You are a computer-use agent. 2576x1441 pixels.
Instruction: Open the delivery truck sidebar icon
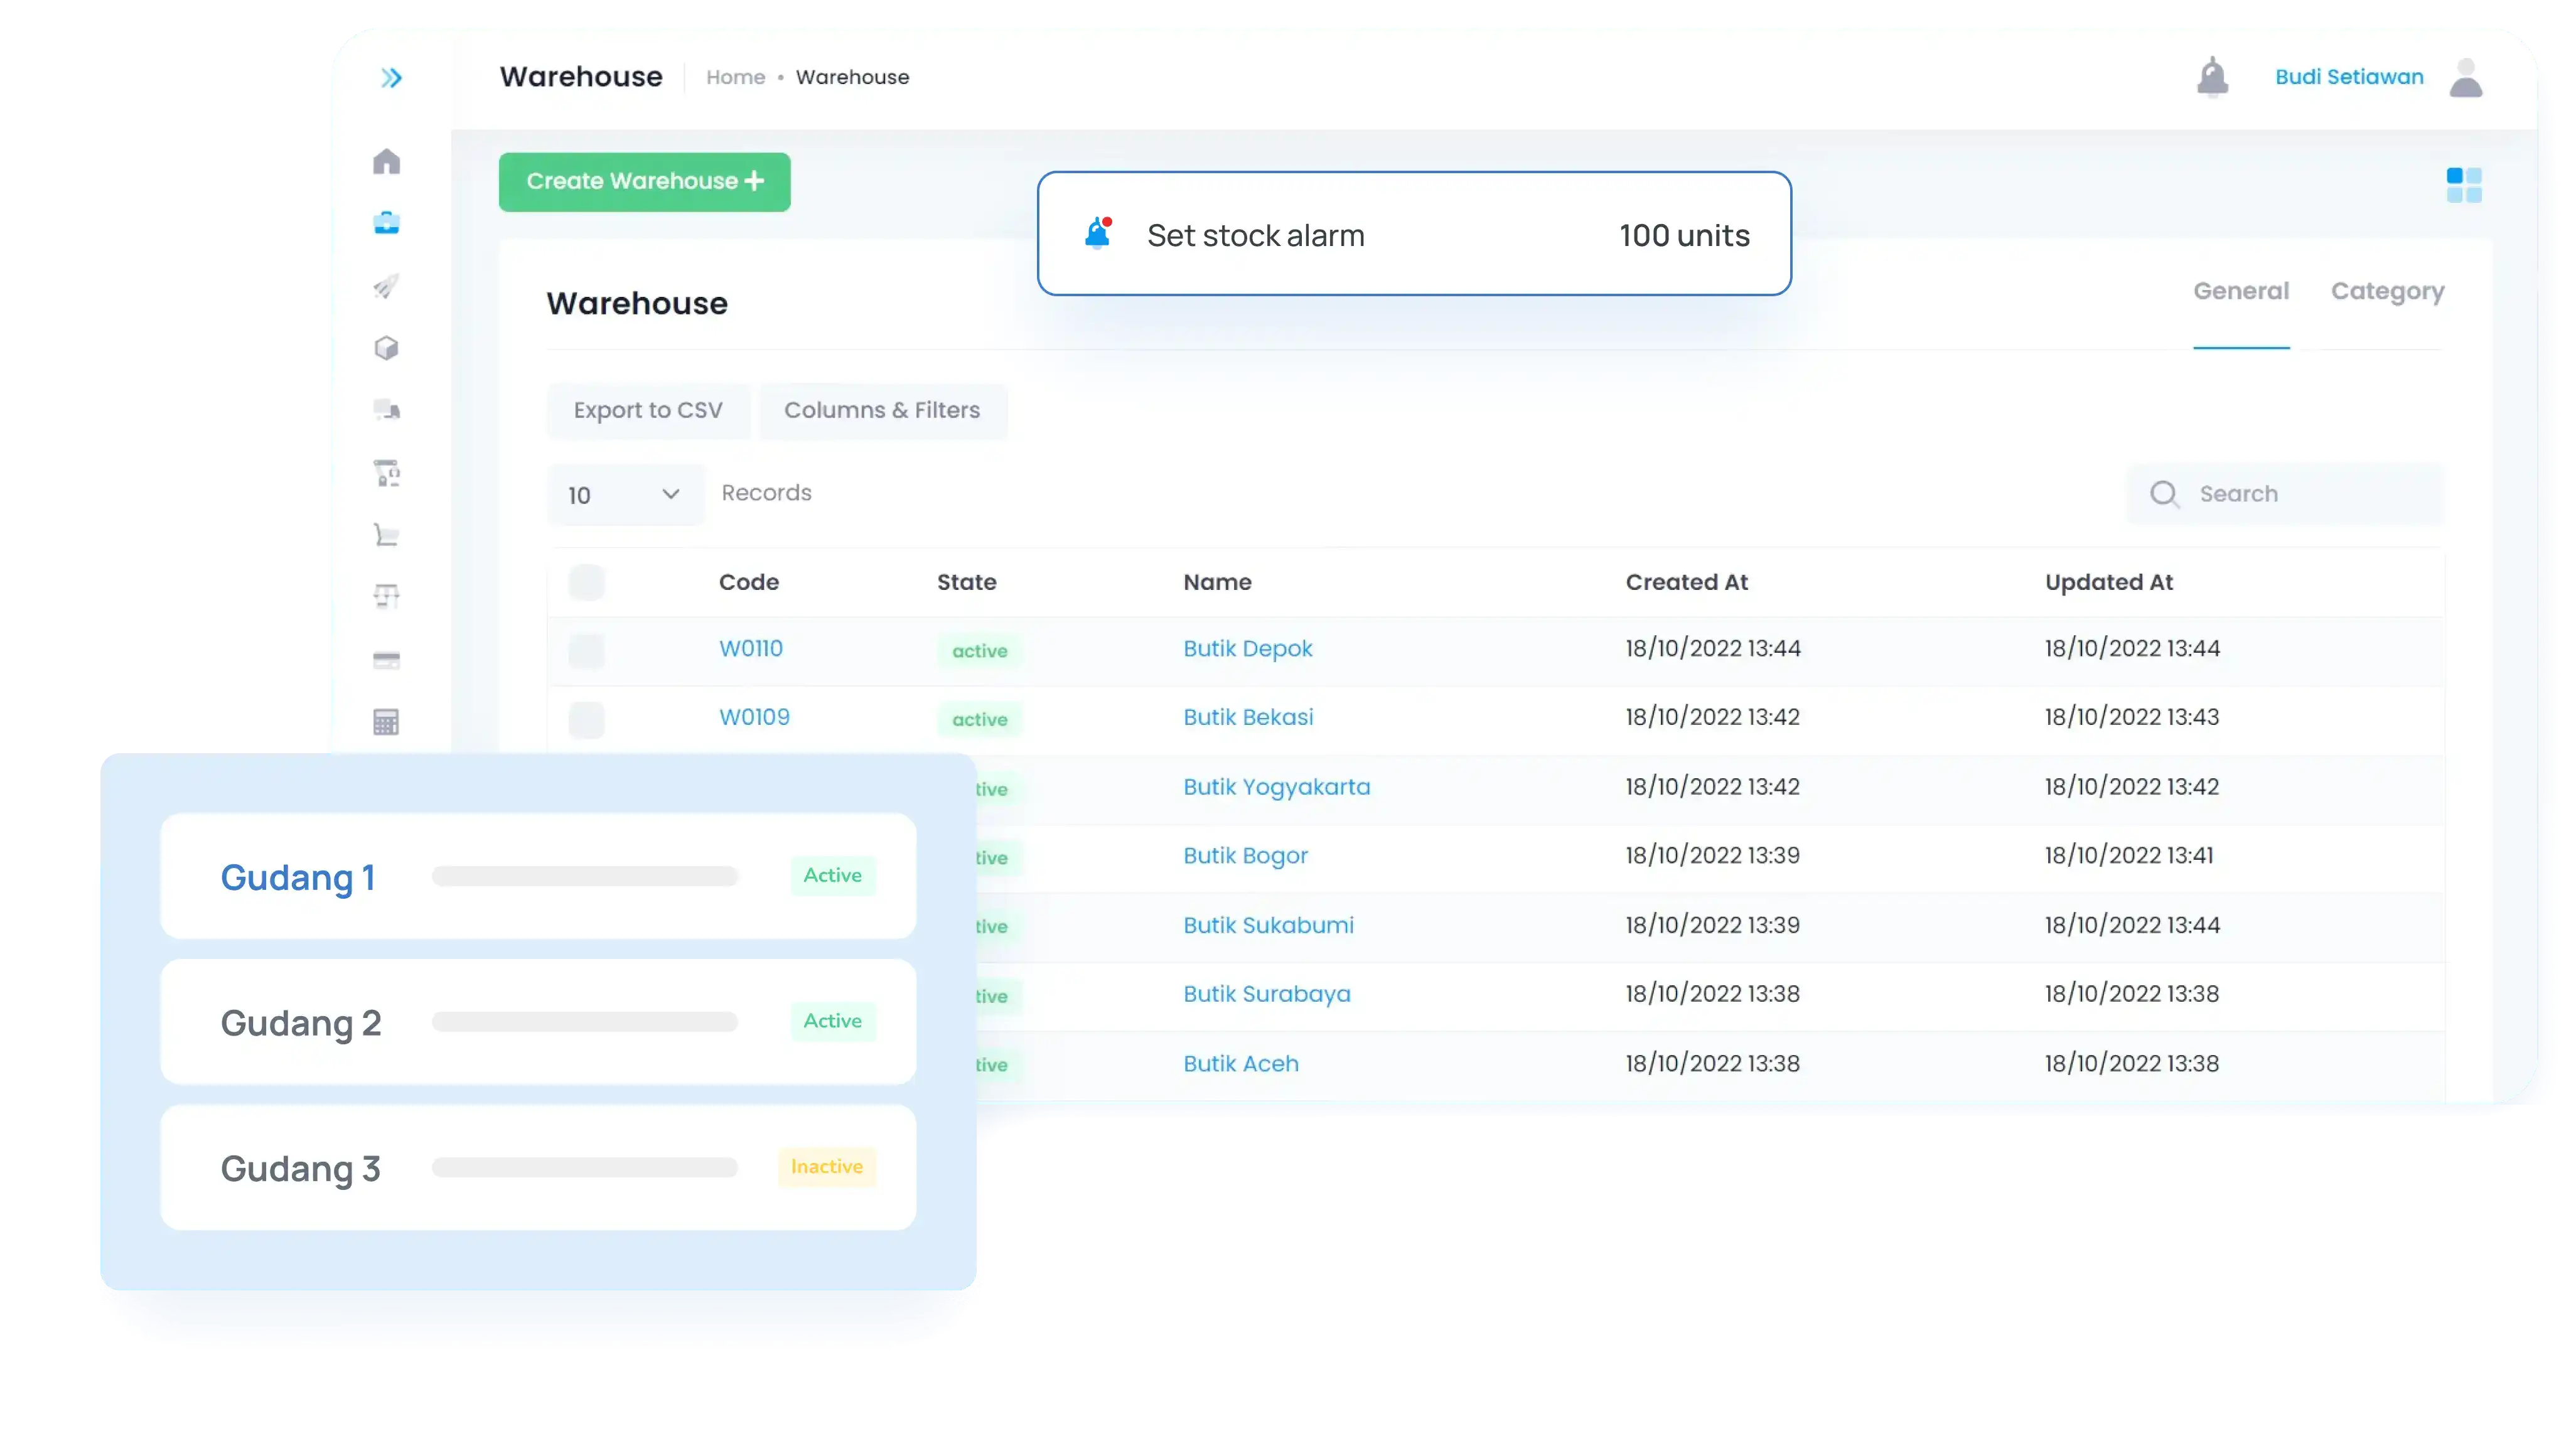point(387,410)
